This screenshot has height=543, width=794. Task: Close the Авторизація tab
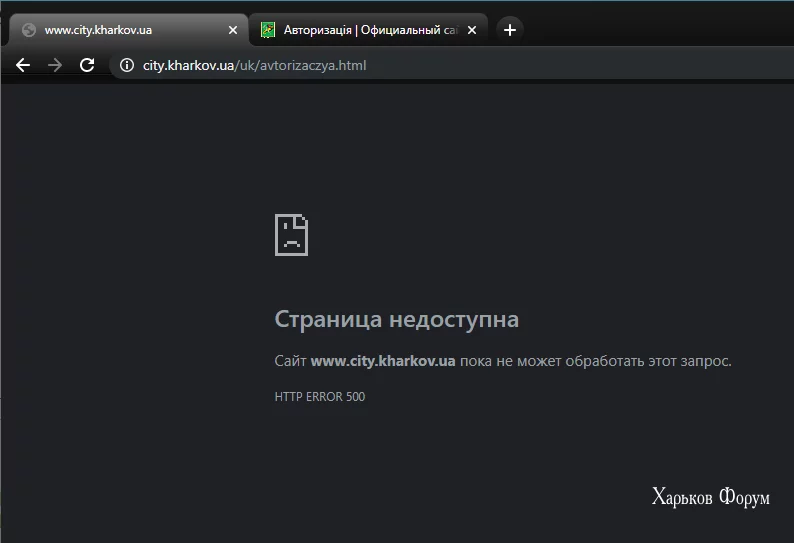point(472,30)
